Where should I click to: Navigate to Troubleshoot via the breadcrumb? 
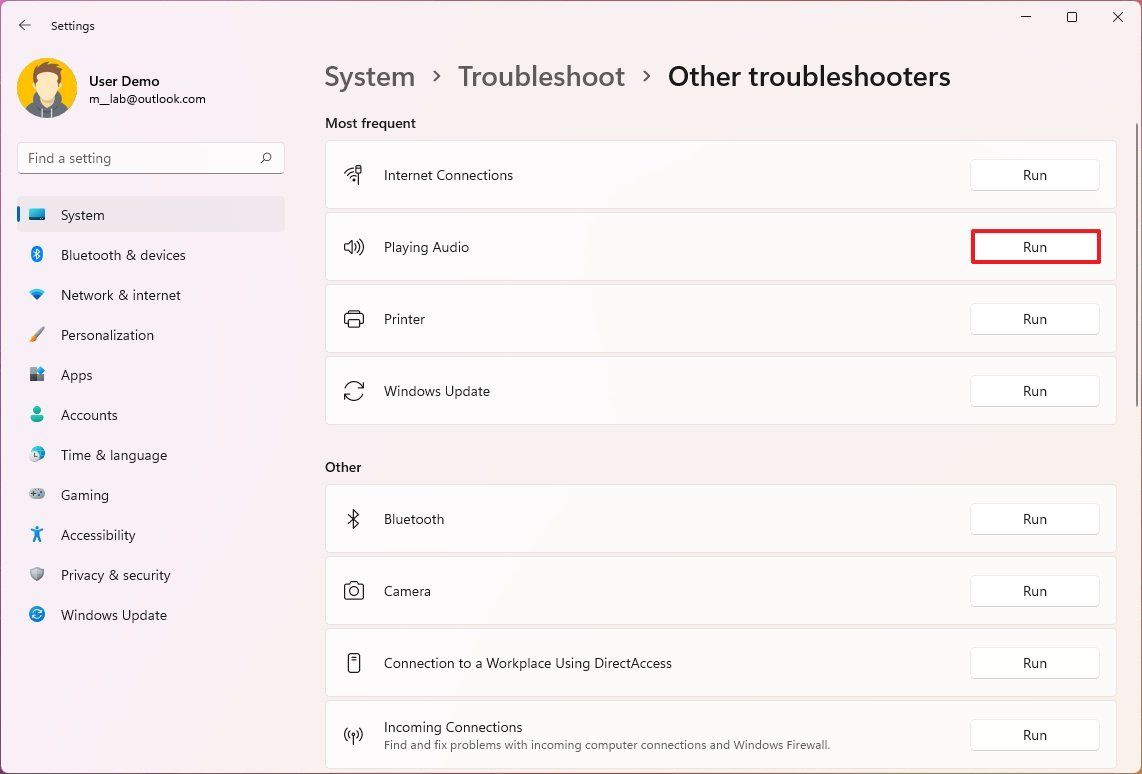541,76
